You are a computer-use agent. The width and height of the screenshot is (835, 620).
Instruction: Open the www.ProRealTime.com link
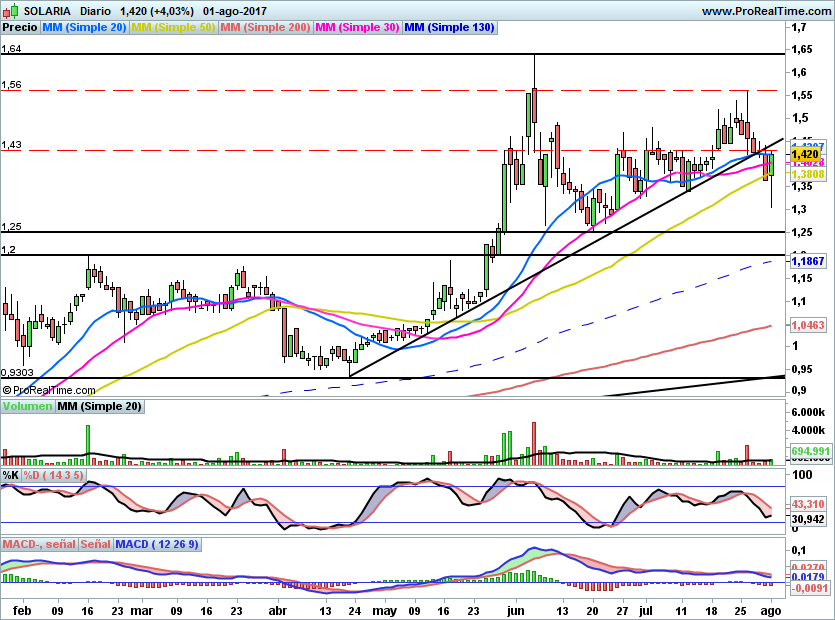(766, 11)
